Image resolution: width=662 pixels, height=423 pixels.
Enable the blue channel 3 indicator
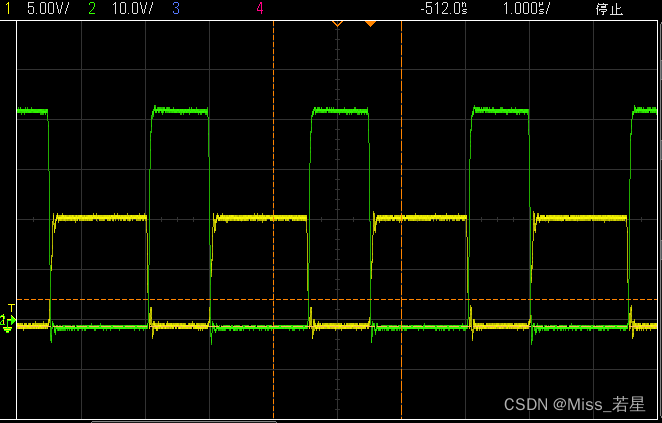pyautogui.click(x=176, y=9)
